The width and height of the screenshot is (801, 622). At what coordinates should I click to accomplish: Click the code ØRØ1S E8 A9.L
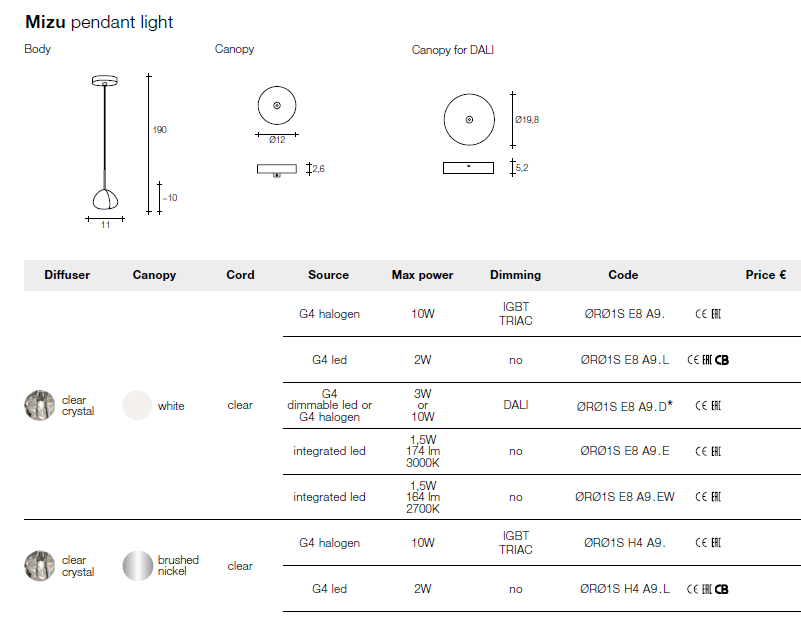[x=625, y=360]
